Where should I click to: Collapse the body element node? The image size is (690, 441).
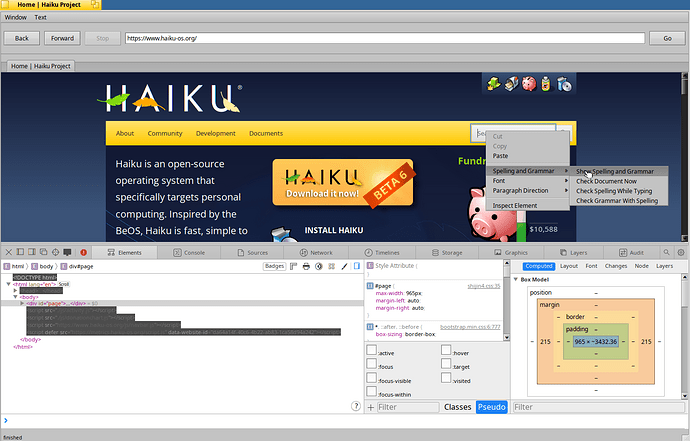click(x=15, y=297)
